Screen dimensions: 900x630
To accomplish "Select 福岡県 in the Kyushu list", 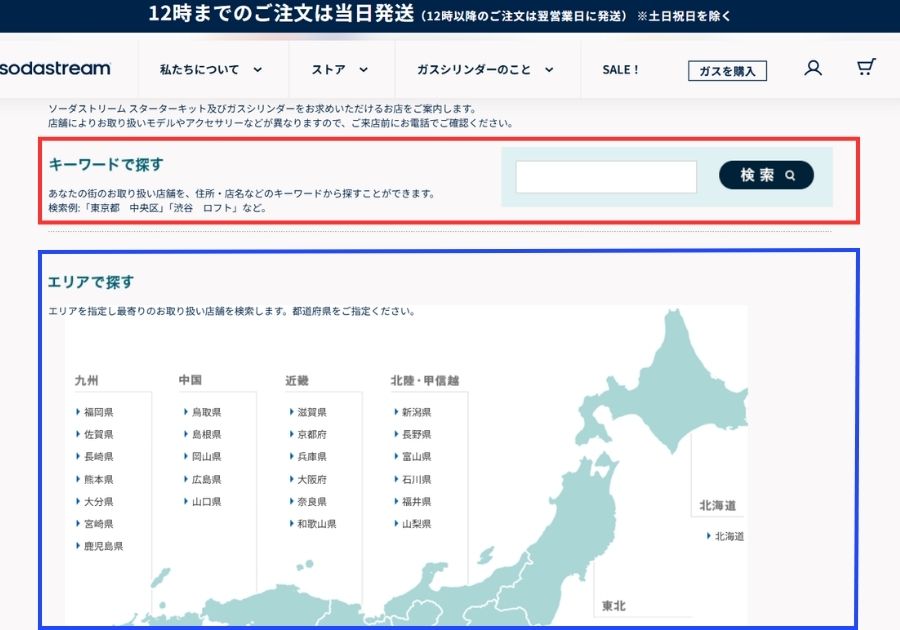I will pyautogui.click(x=98, y=412).
